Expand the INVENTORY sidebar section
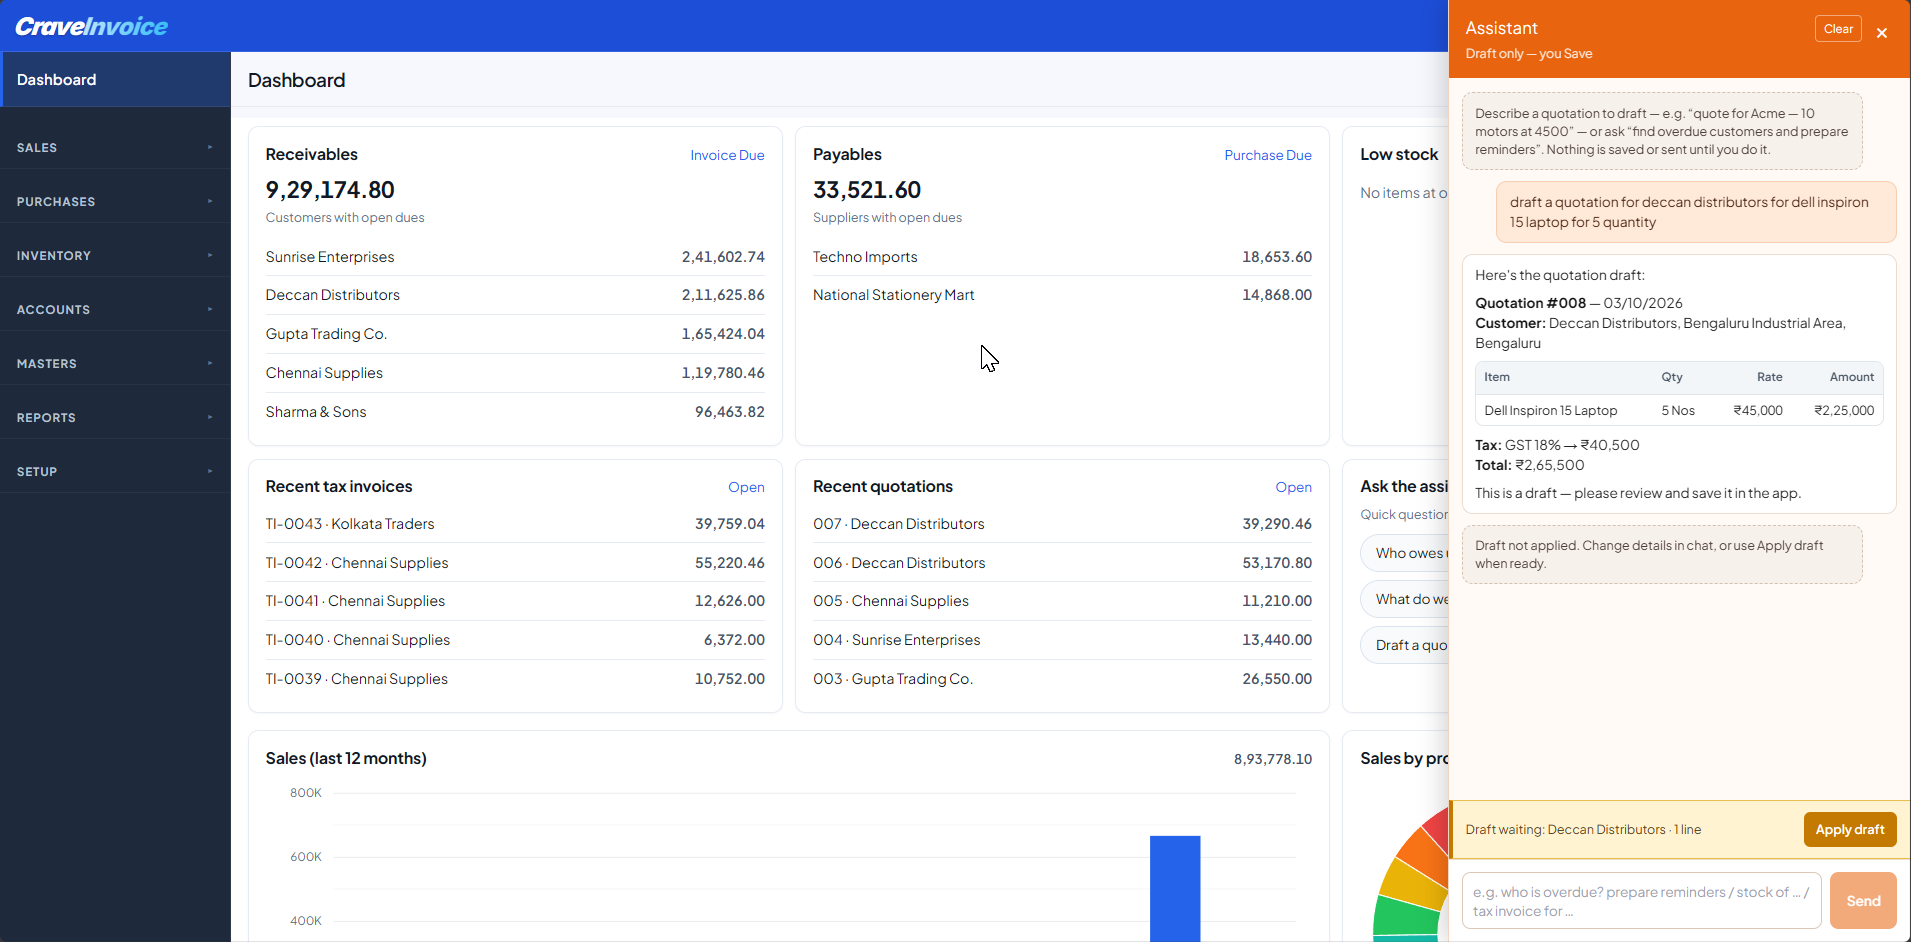 point(115,255)
